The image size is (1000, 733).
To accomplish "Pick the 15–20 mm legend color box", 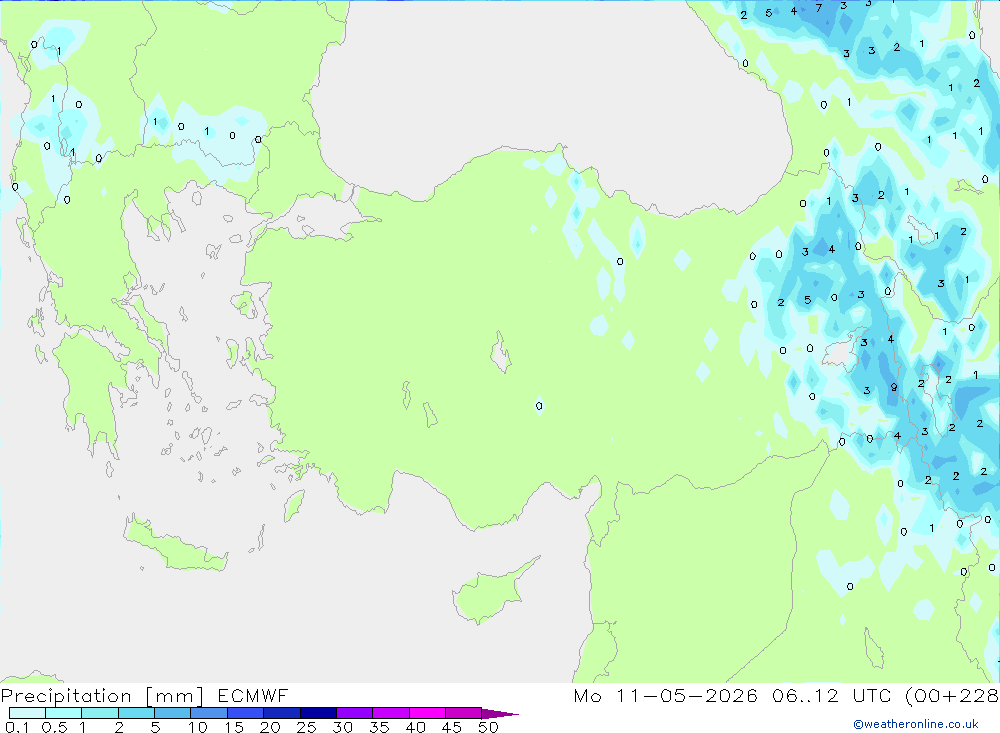I will click(245, 713).
